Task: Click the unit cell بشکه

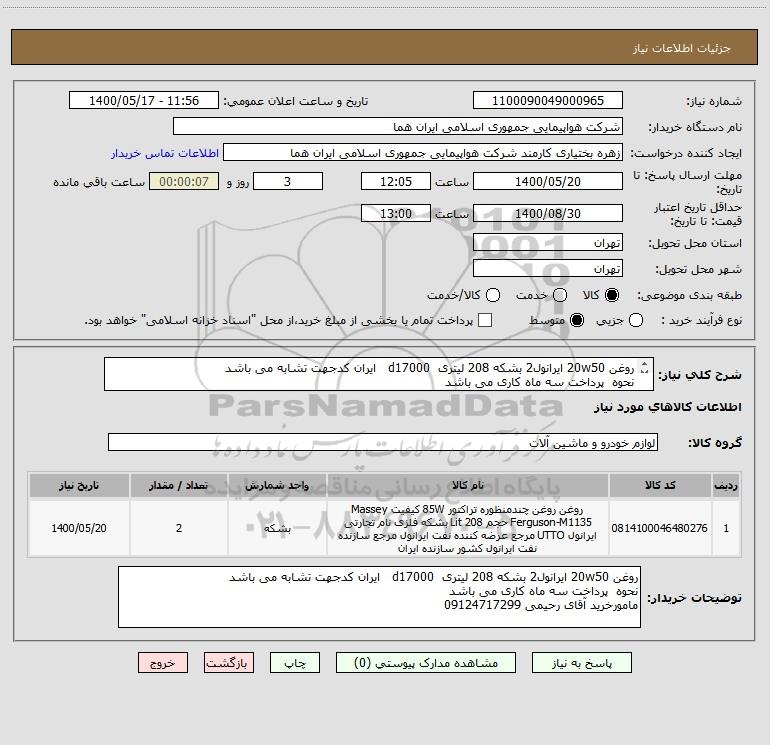Action: pos(277,528)
